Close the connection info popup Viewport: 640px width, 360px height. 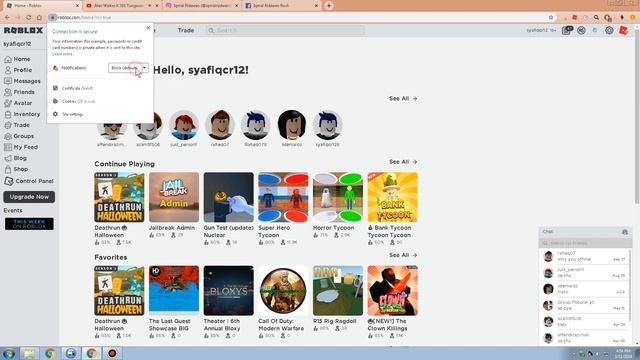[148, 28]
